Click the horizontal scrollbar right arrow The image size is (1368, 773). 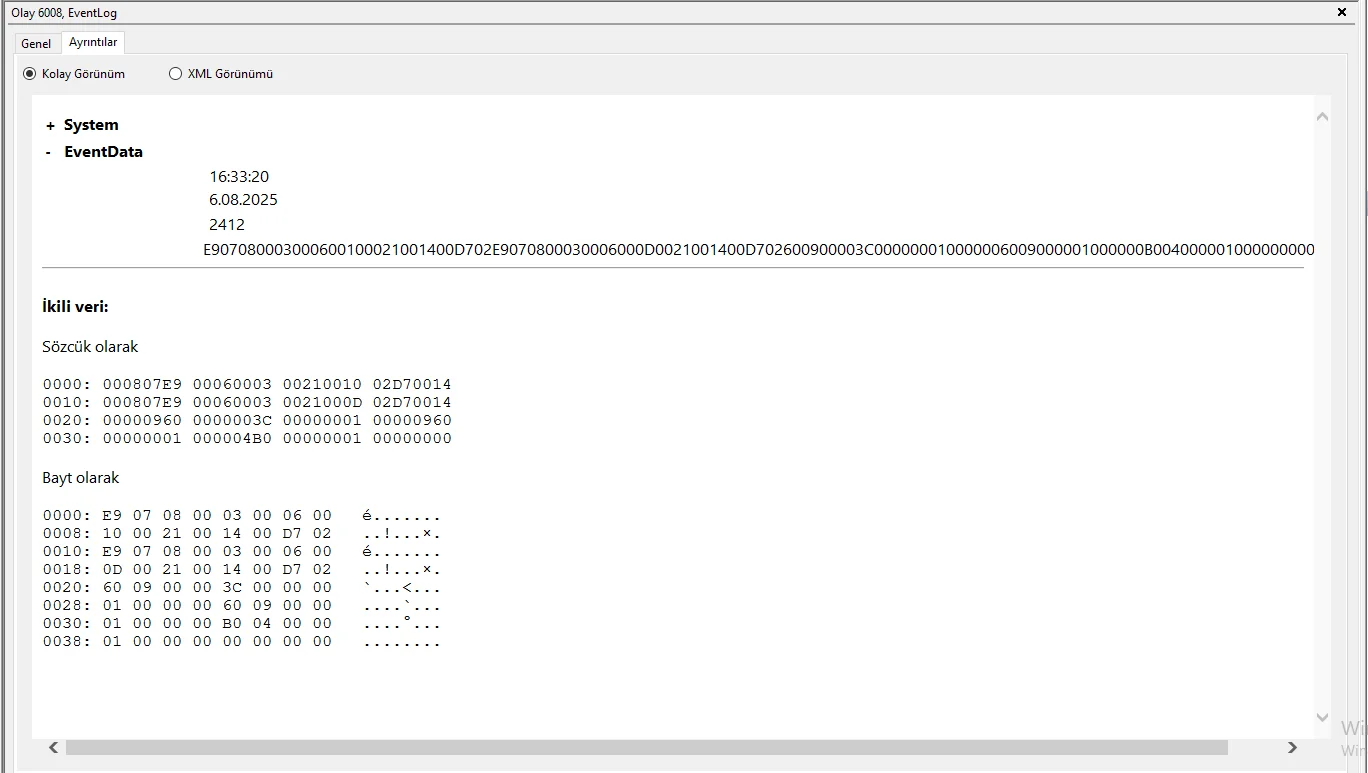coord(1292,747)
